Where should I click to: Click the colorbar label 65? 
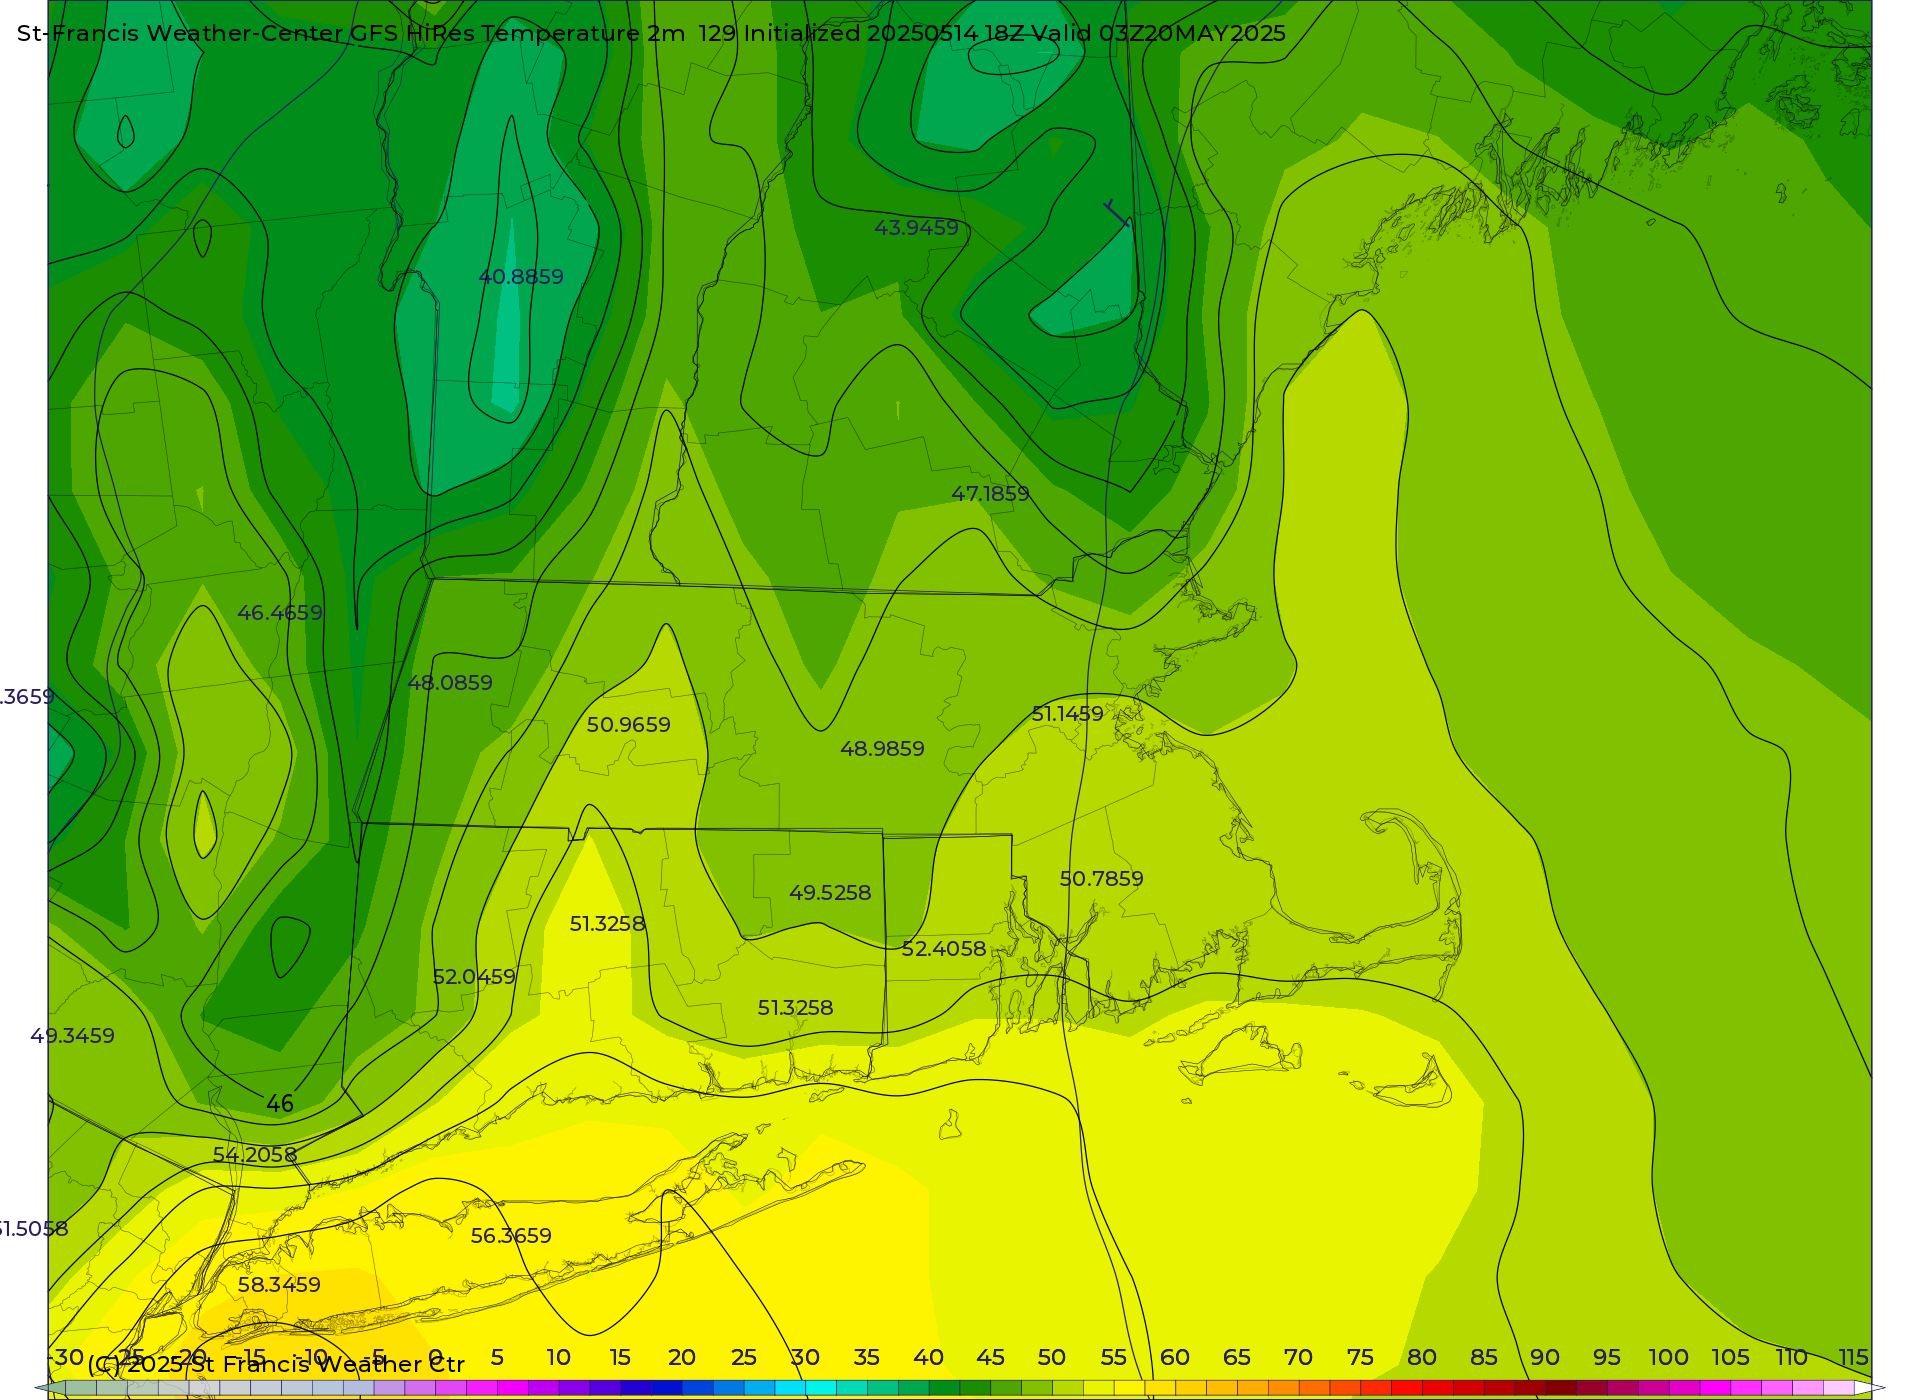[x=1237, y=1358]
